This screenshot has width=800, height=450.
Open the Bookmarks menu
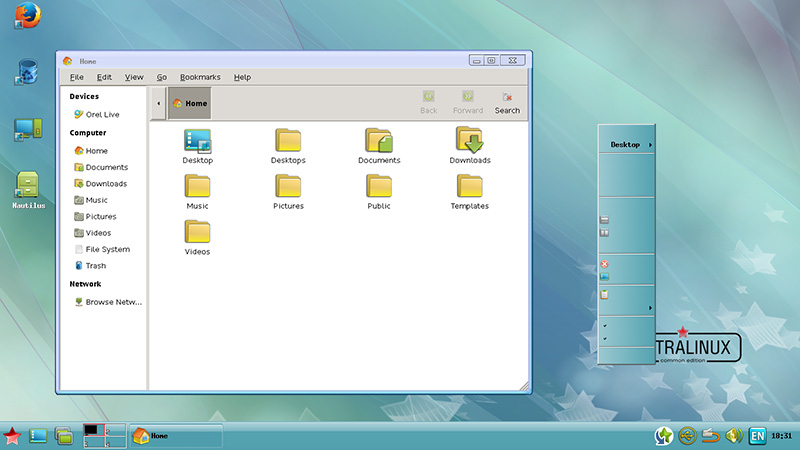click(200, 77)
